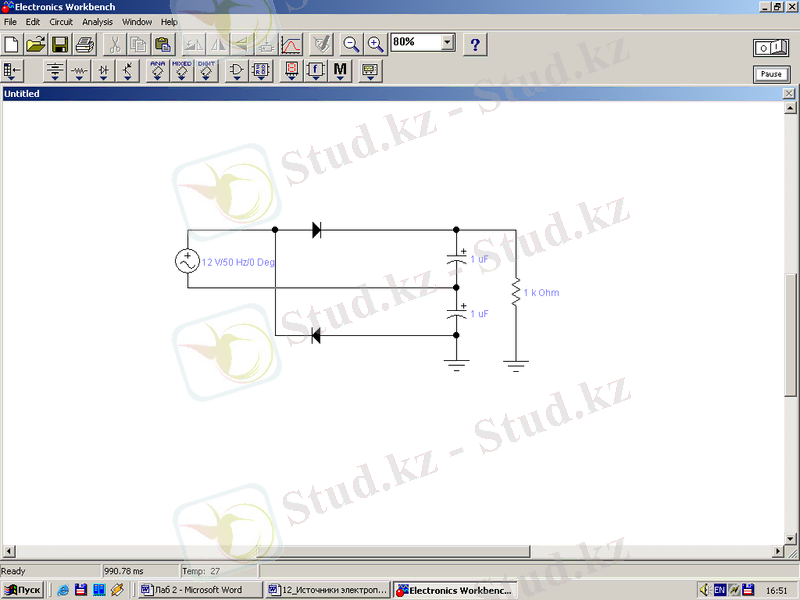
Task: Click the Paste clipboard icon
Action: point(163,44)
